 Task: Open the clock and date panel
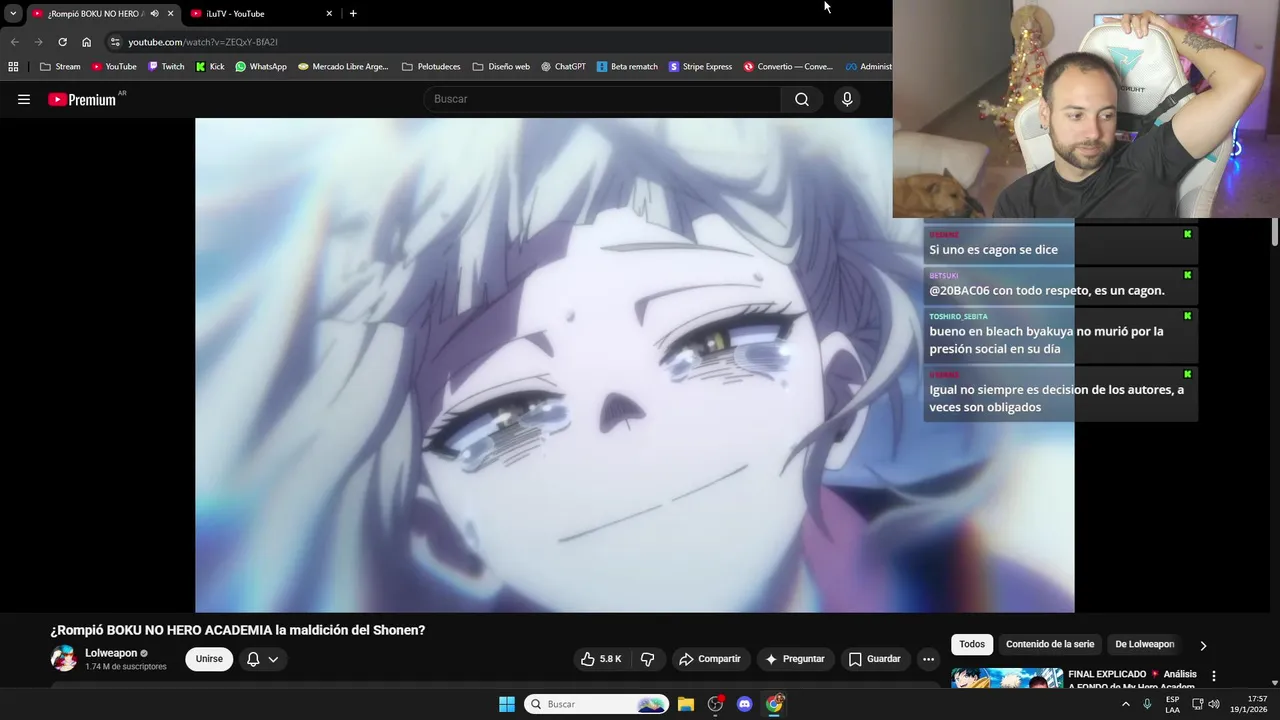tap(1249, 704)
